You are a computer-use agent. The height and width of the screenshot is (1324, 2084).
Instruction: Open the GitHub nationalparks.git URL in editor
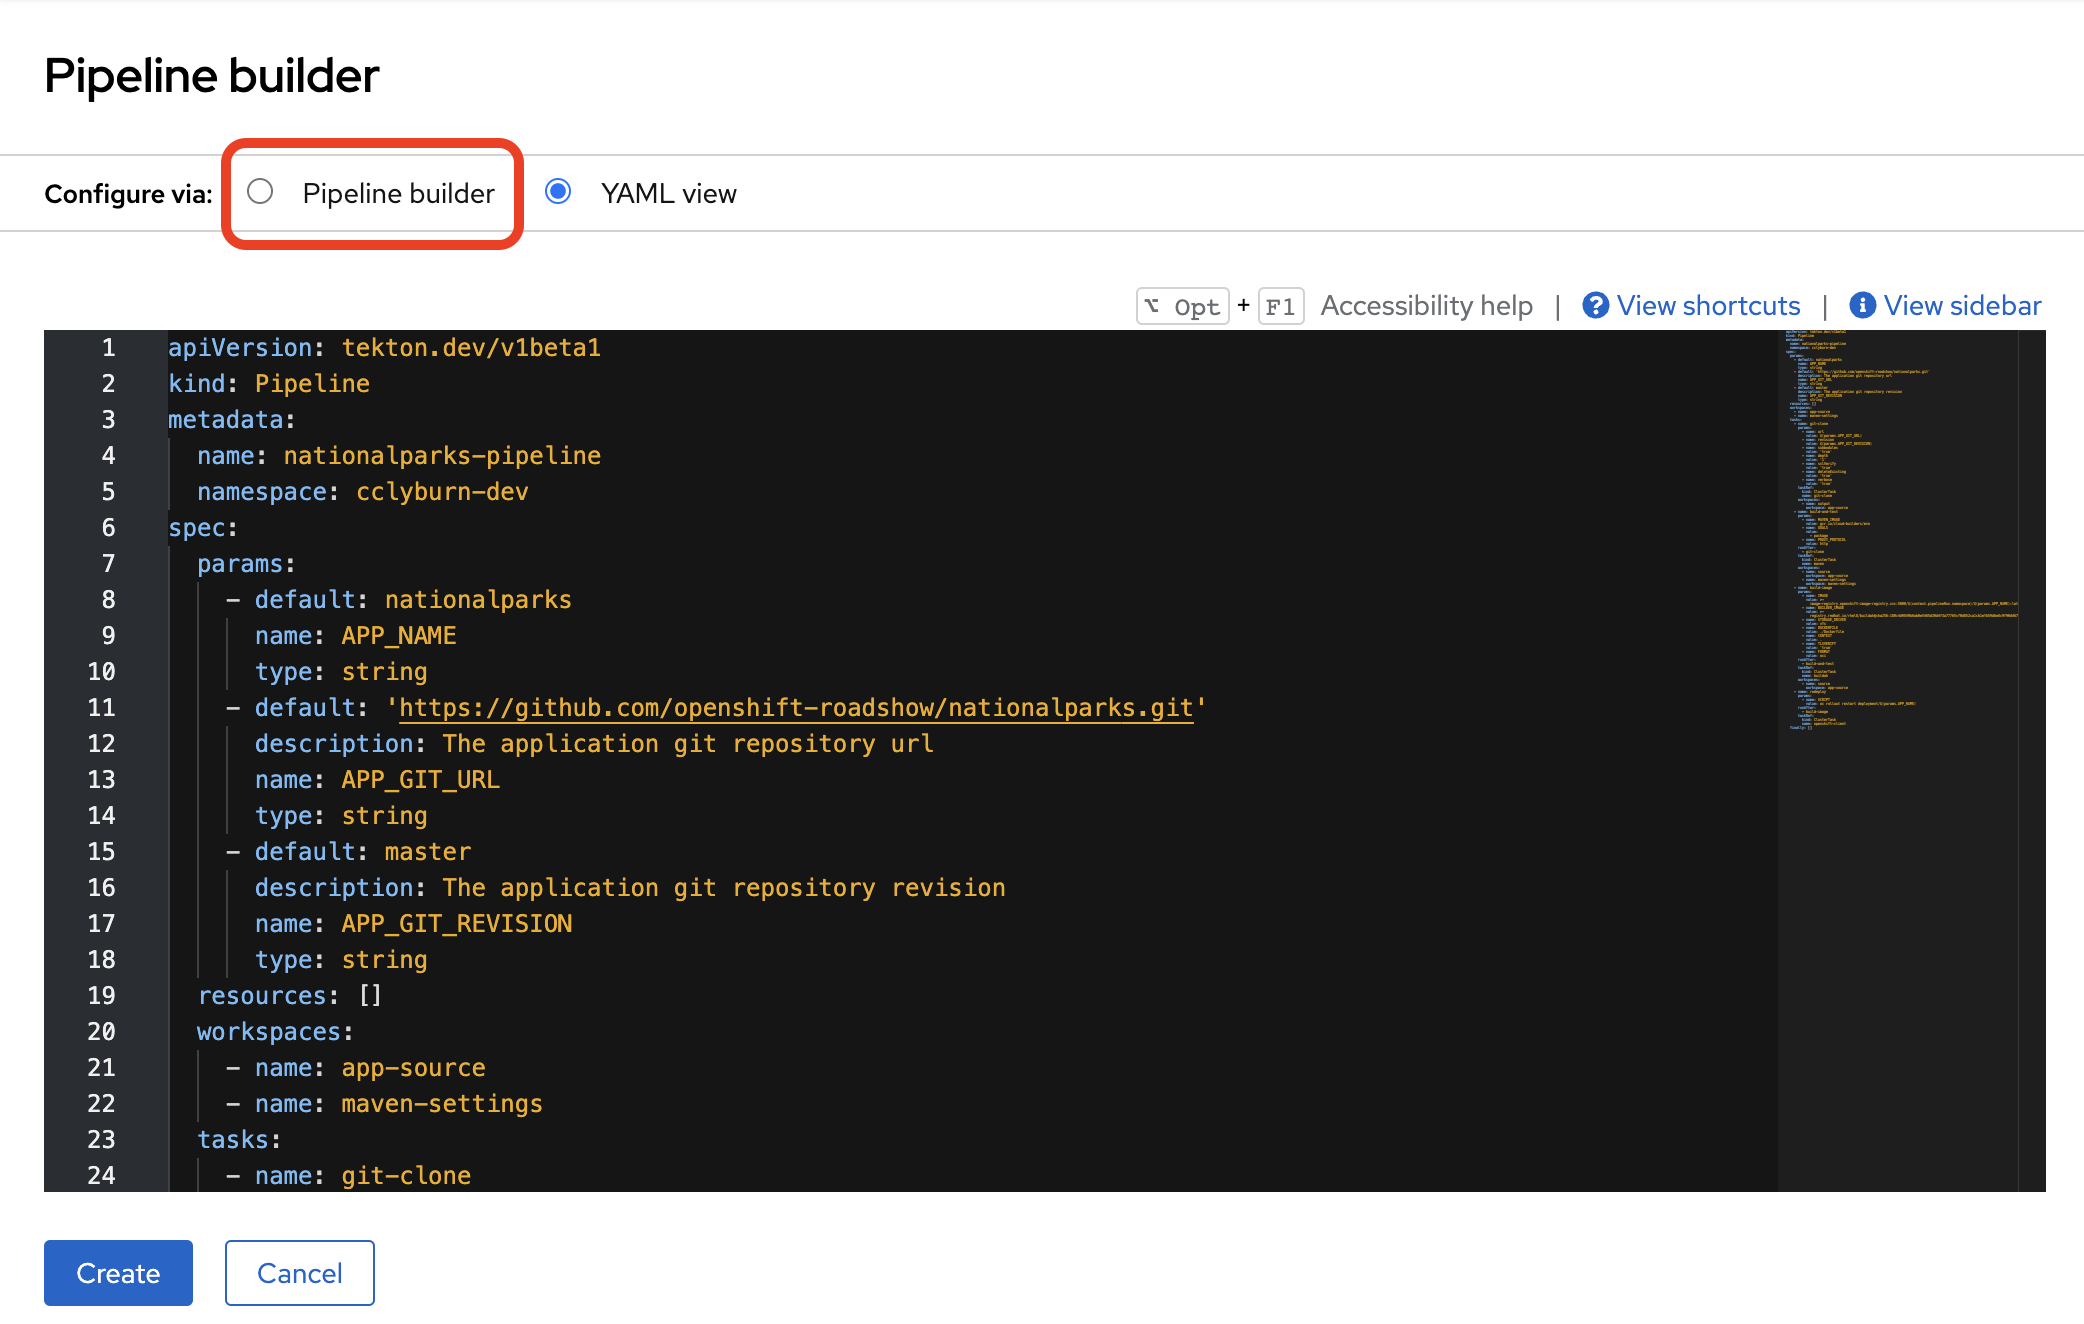click(x=796, y=708)
